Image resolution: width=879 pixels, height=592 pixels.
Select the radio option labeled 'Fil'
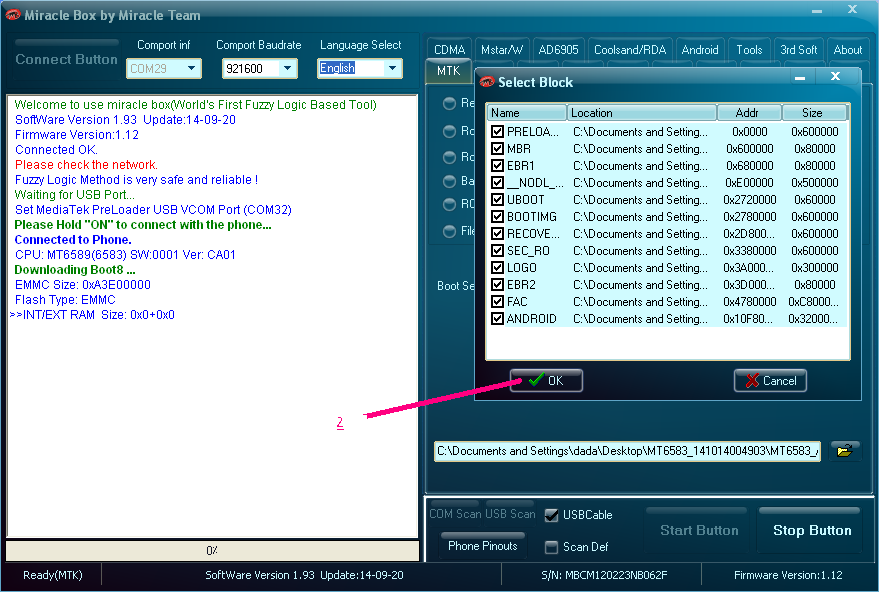click(x=449, y=231)
